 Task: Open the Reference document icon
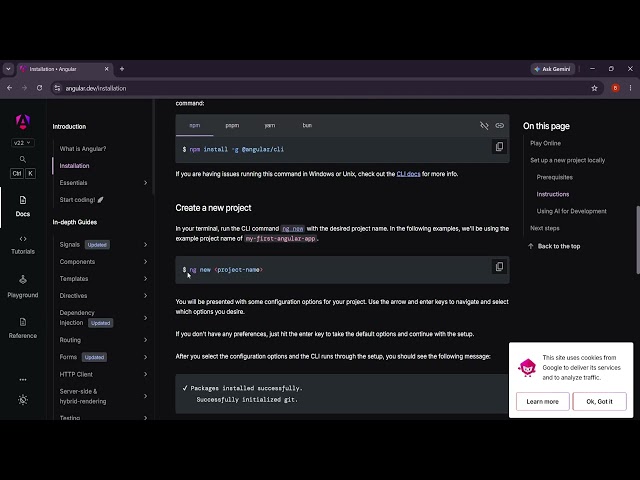(23, 322)
